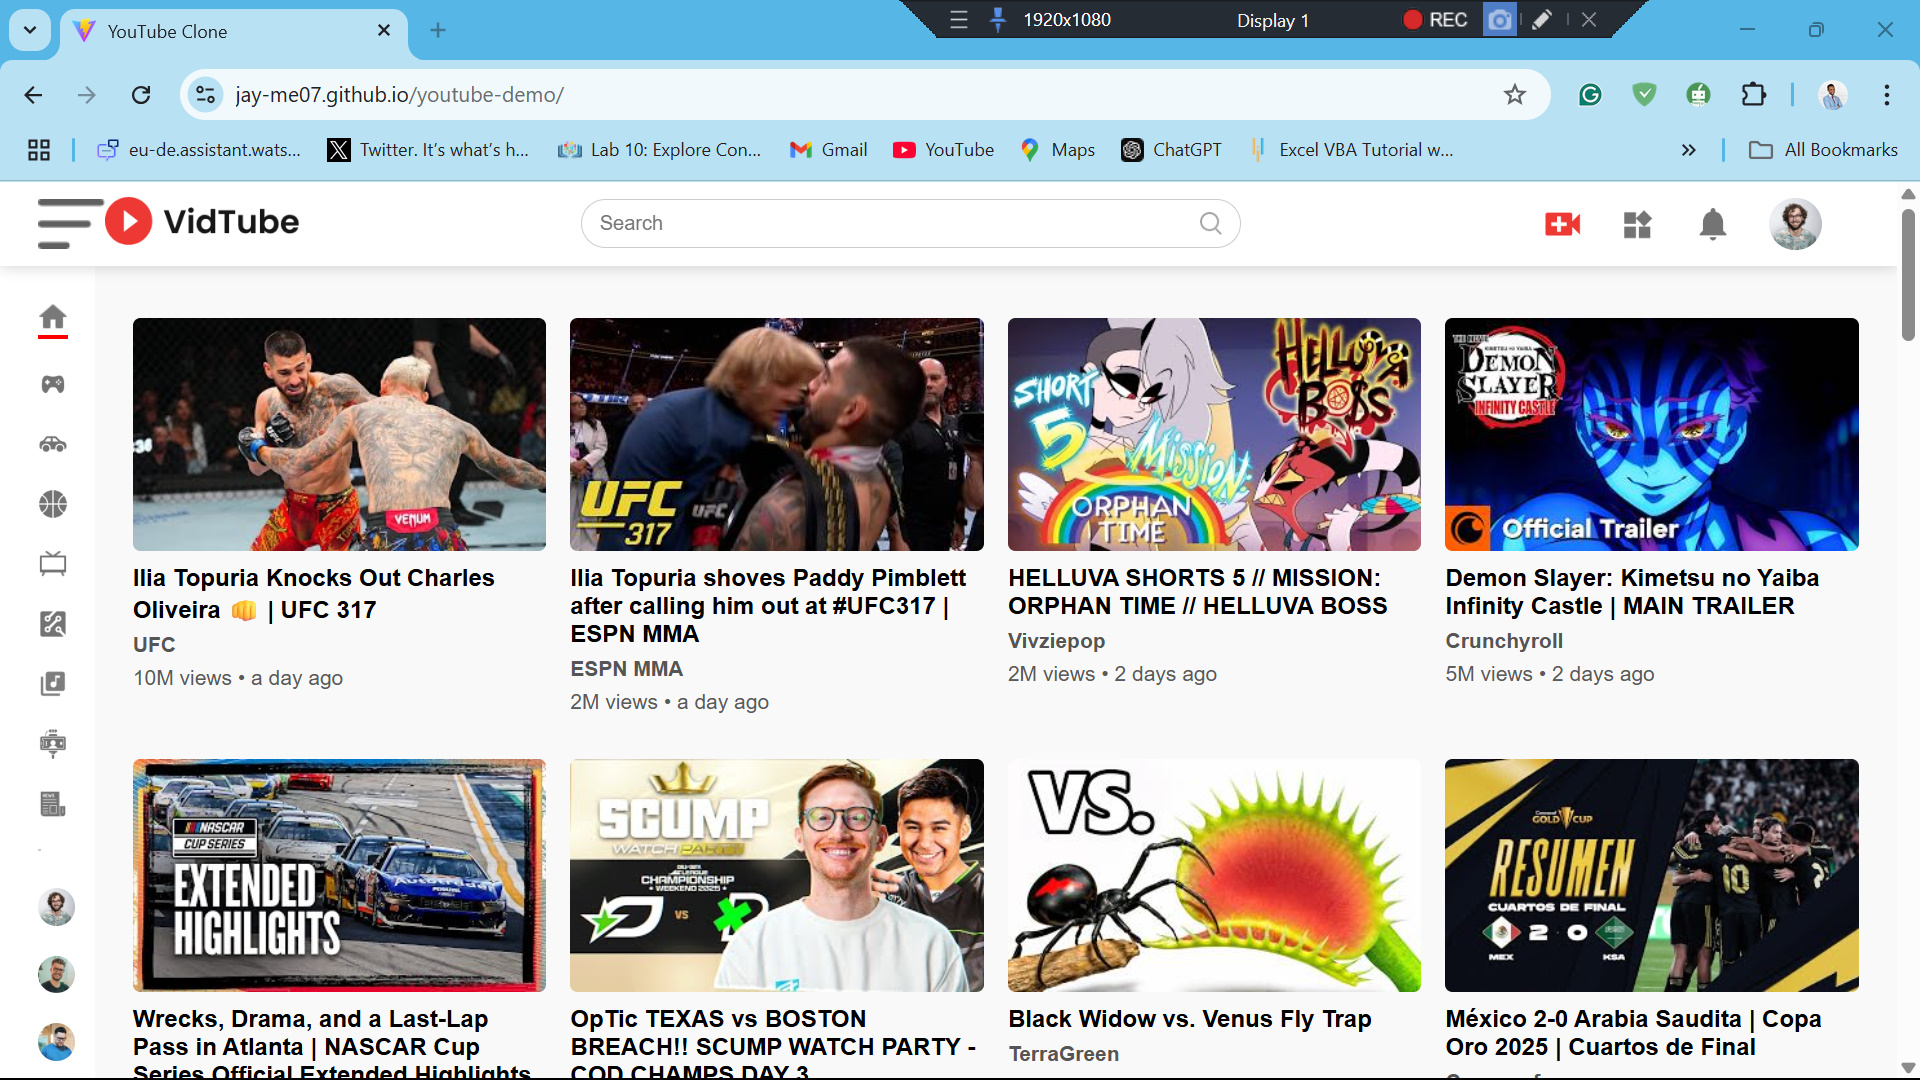The height and width of the screenshot is (1080, 1920).
Task: Click the ESPN MMA channel name
Action: pos(626,669)
